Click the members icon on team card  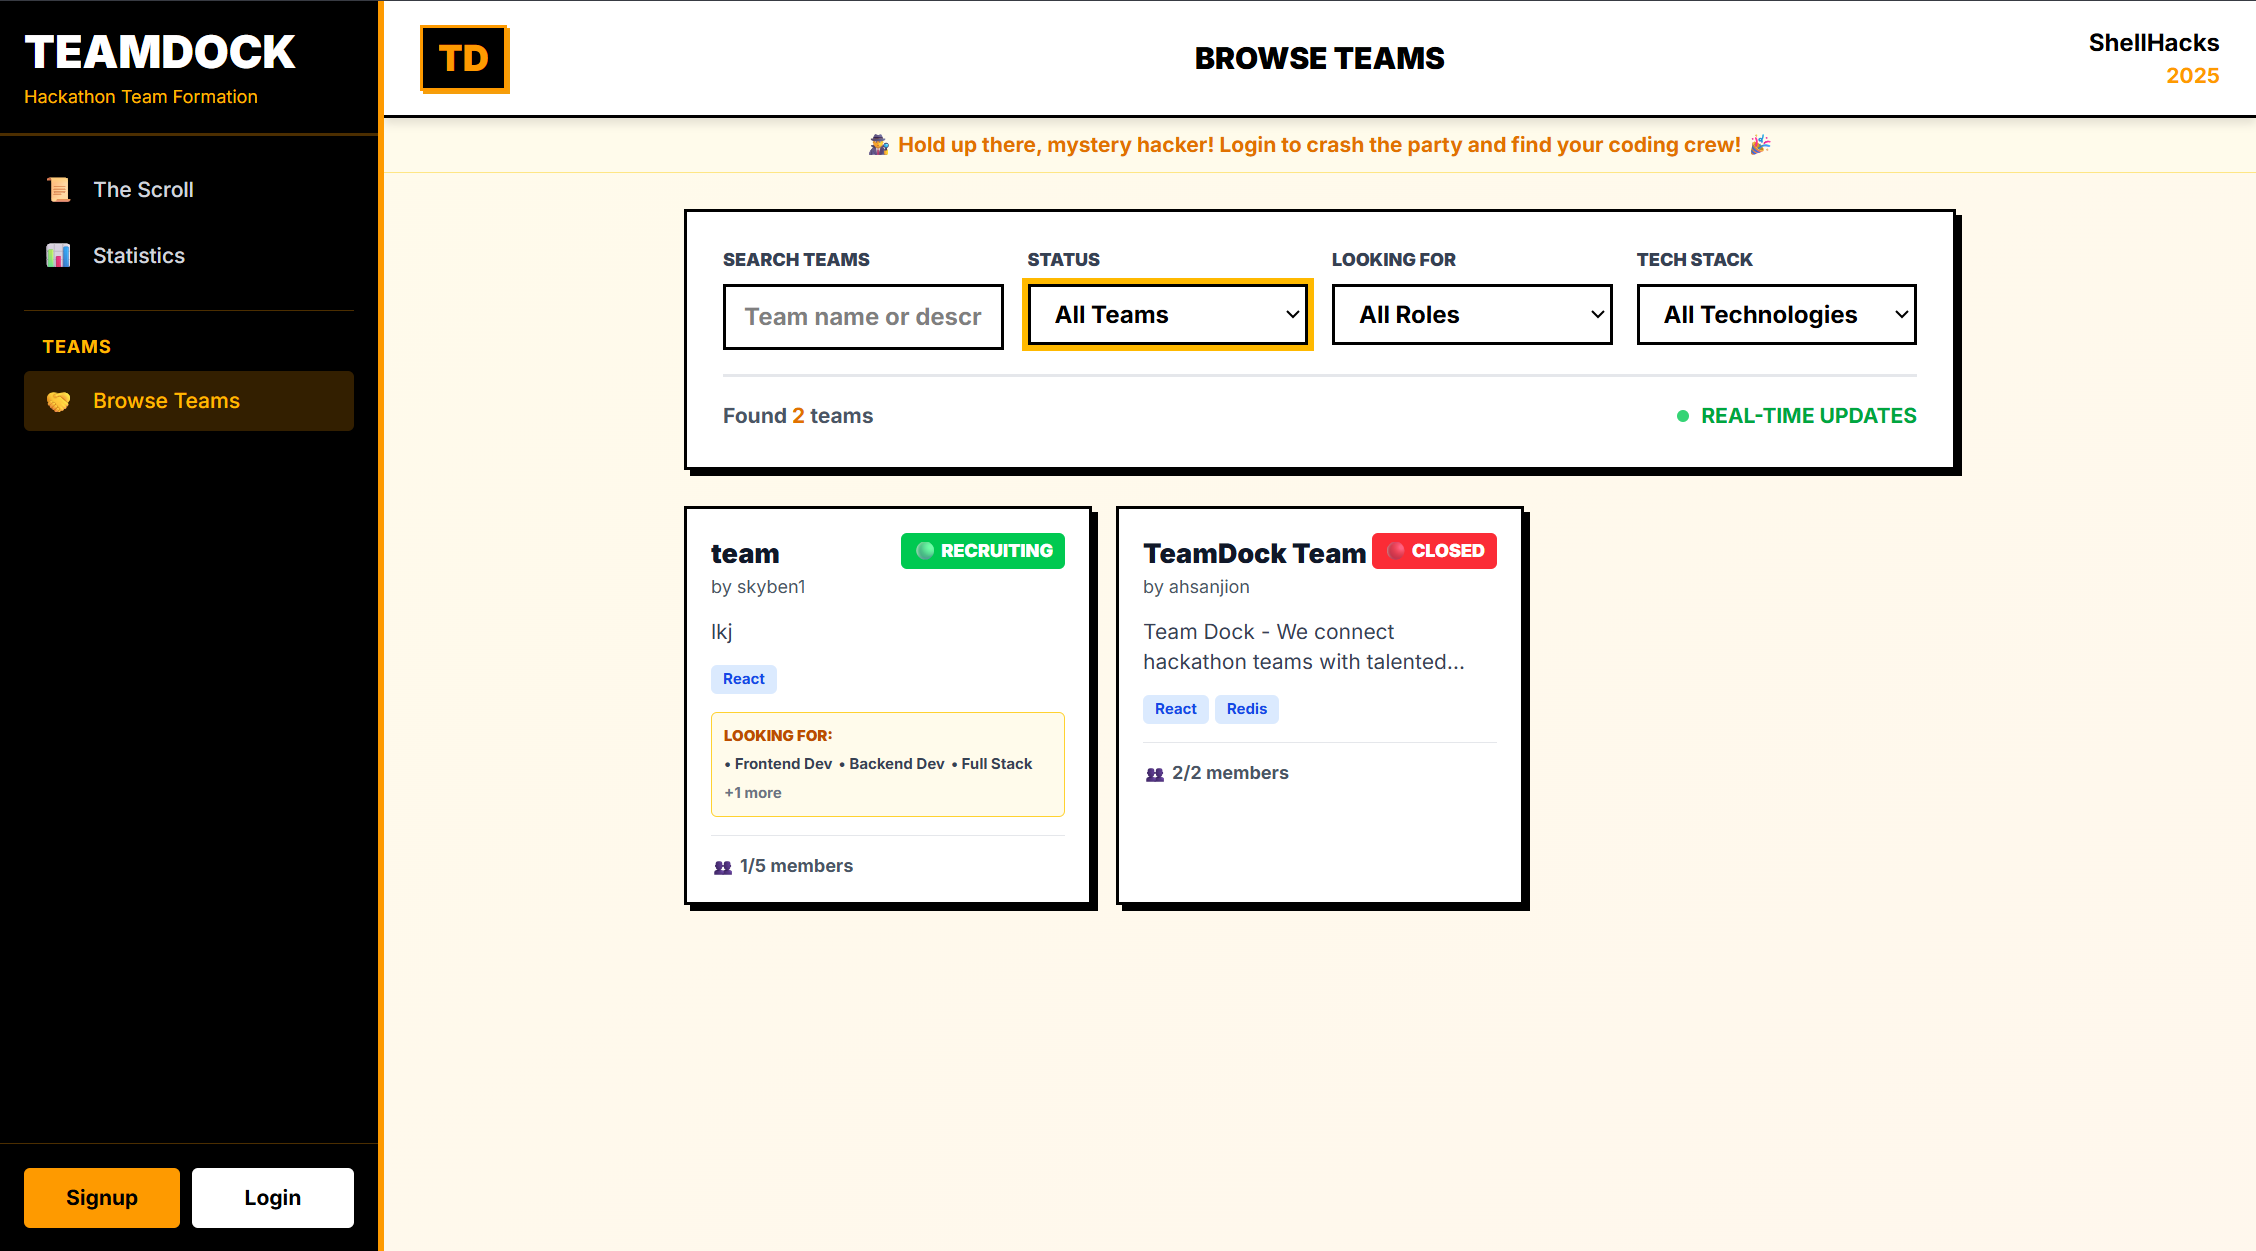click(723, 867)
